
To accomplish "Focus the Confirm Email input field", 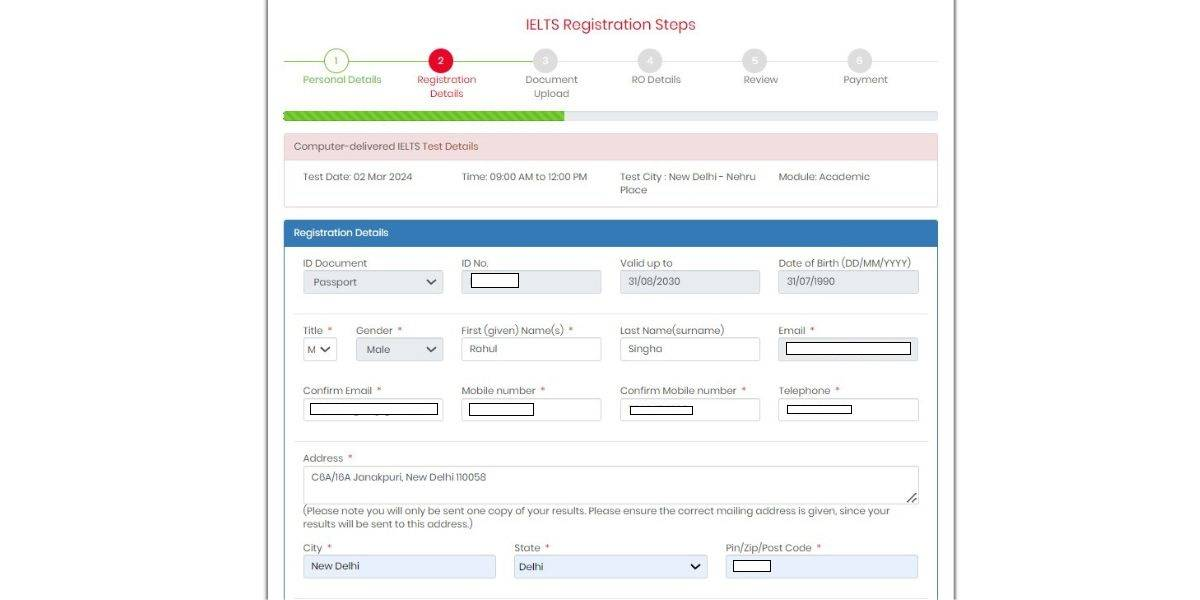I will (x=372, y=408).
